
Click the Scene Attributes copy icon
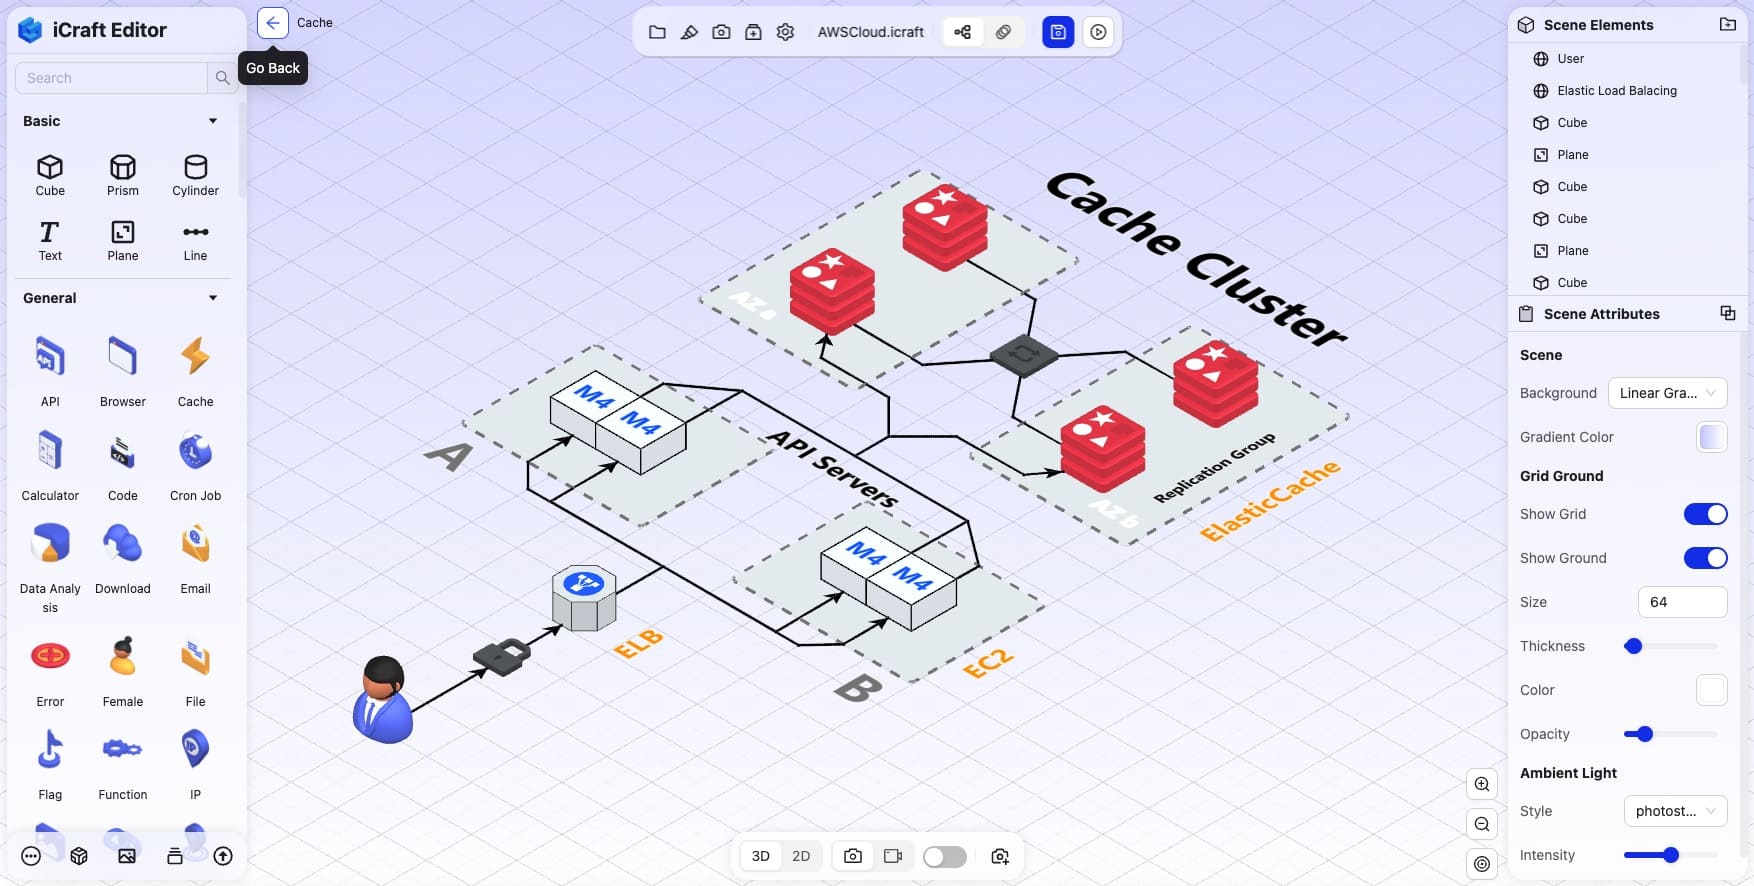(x=1727, y=313)
